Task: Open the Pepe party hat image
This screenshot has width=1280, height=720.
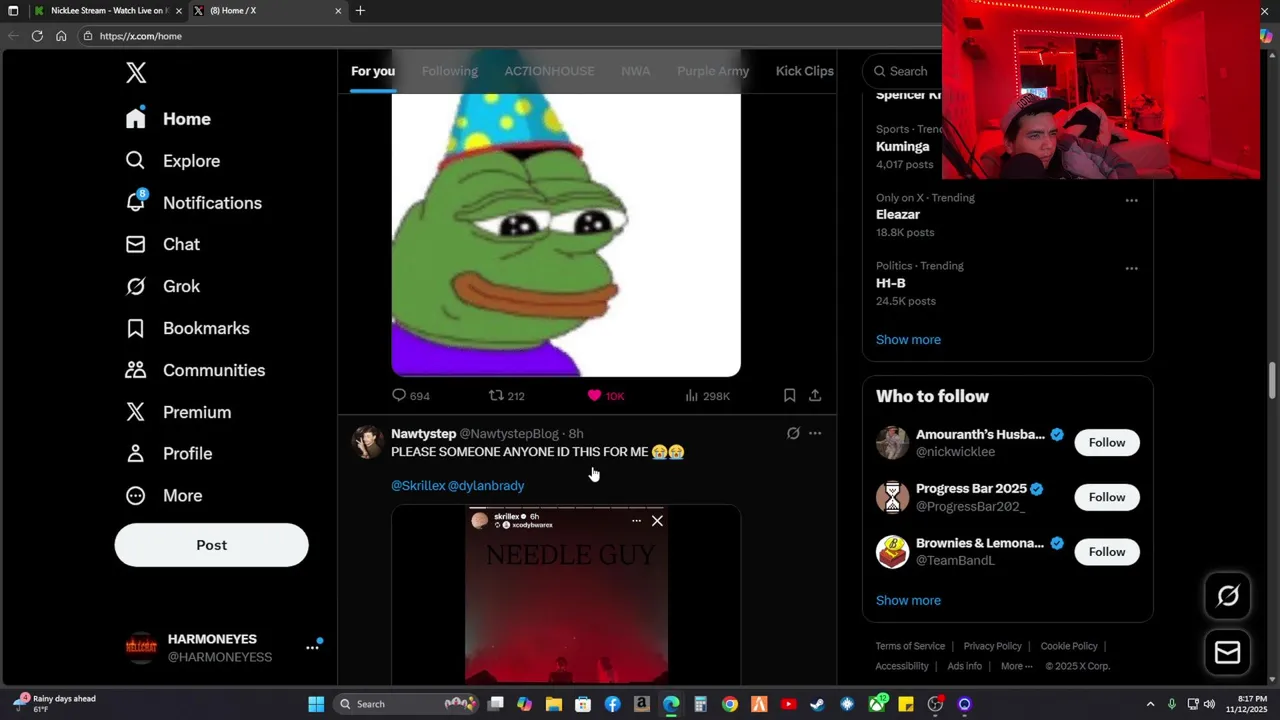Action: (566, 235)
